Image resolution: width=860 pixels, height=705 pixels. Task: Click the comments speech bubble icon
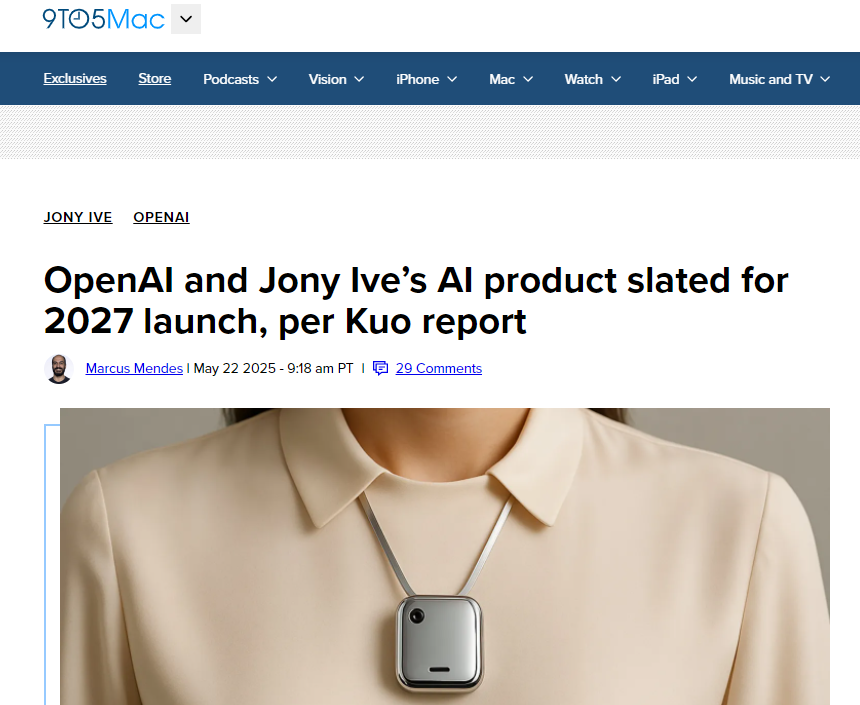(x=380, y=368)
